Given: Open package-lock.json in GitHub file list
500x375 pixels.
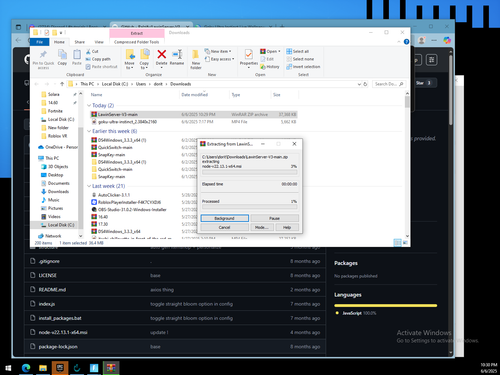Looking at the screenshot, I should (58, 347).
